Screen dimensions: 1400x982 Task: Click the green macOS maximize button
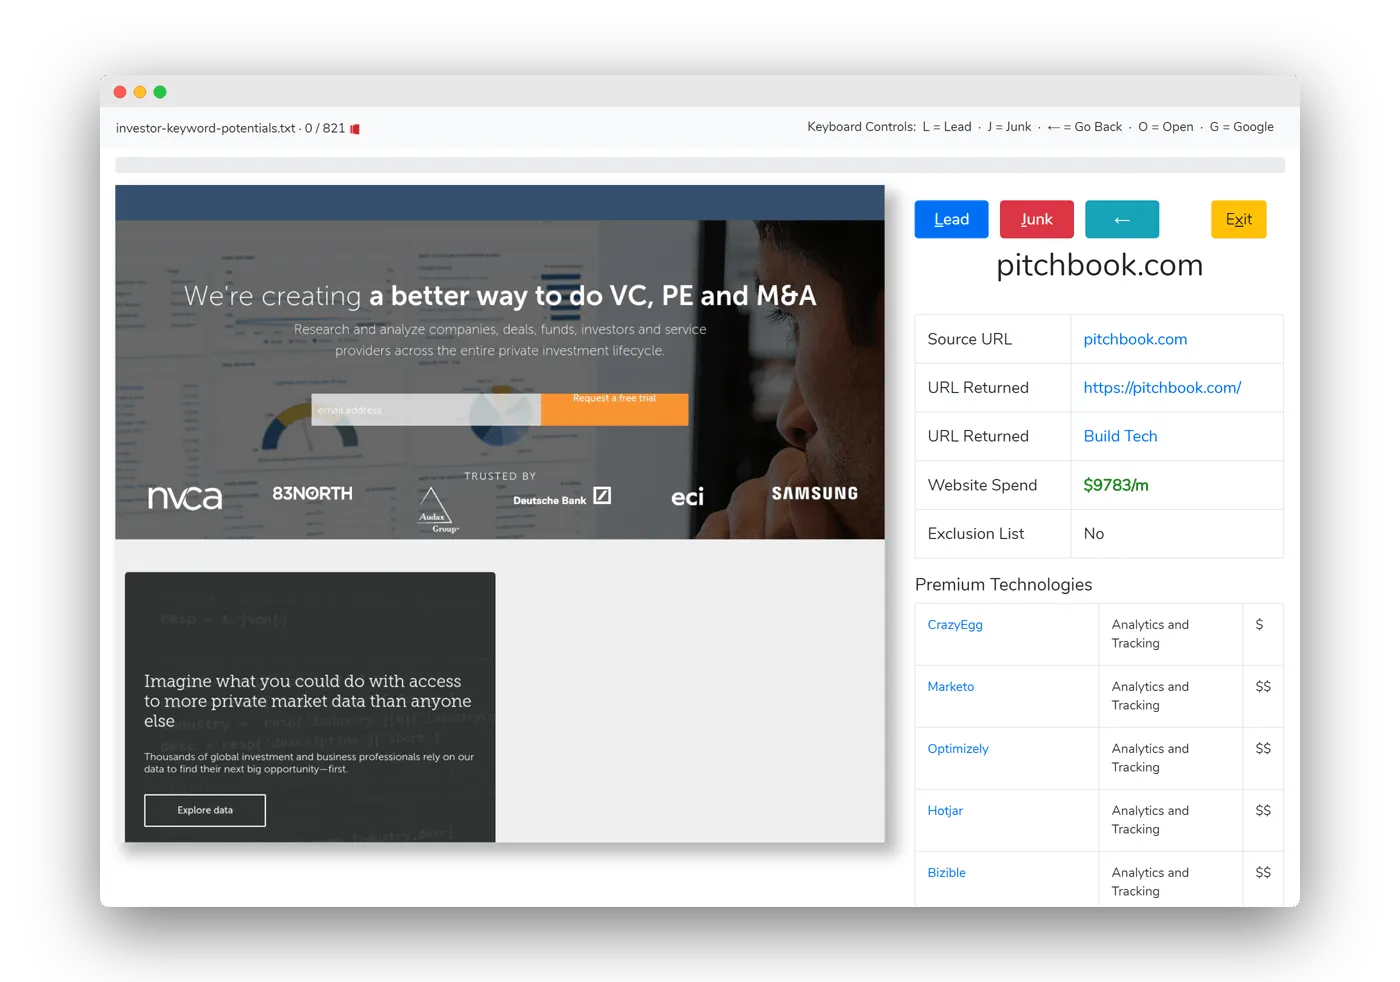(x=160, y=92)
